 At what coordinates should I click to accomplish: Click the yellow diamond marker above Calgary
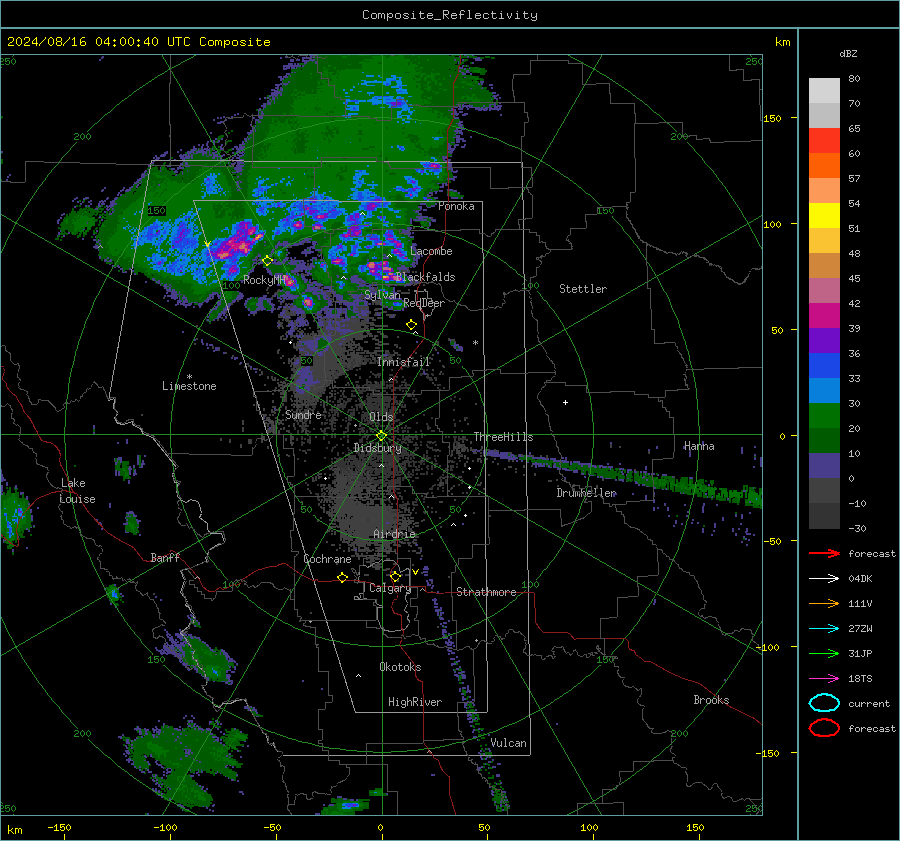click(395, 576)
